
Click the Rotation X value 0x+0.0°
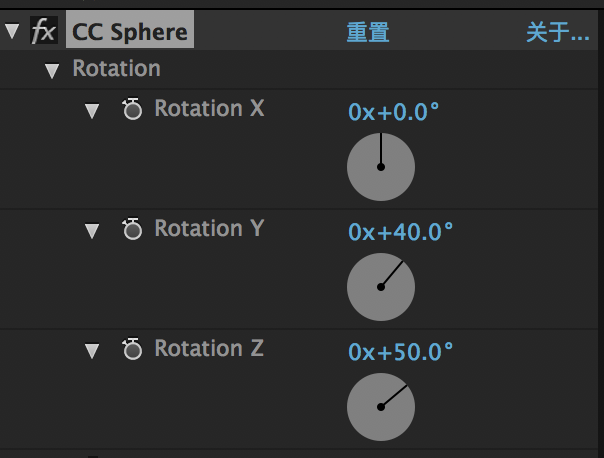point(394,112)
